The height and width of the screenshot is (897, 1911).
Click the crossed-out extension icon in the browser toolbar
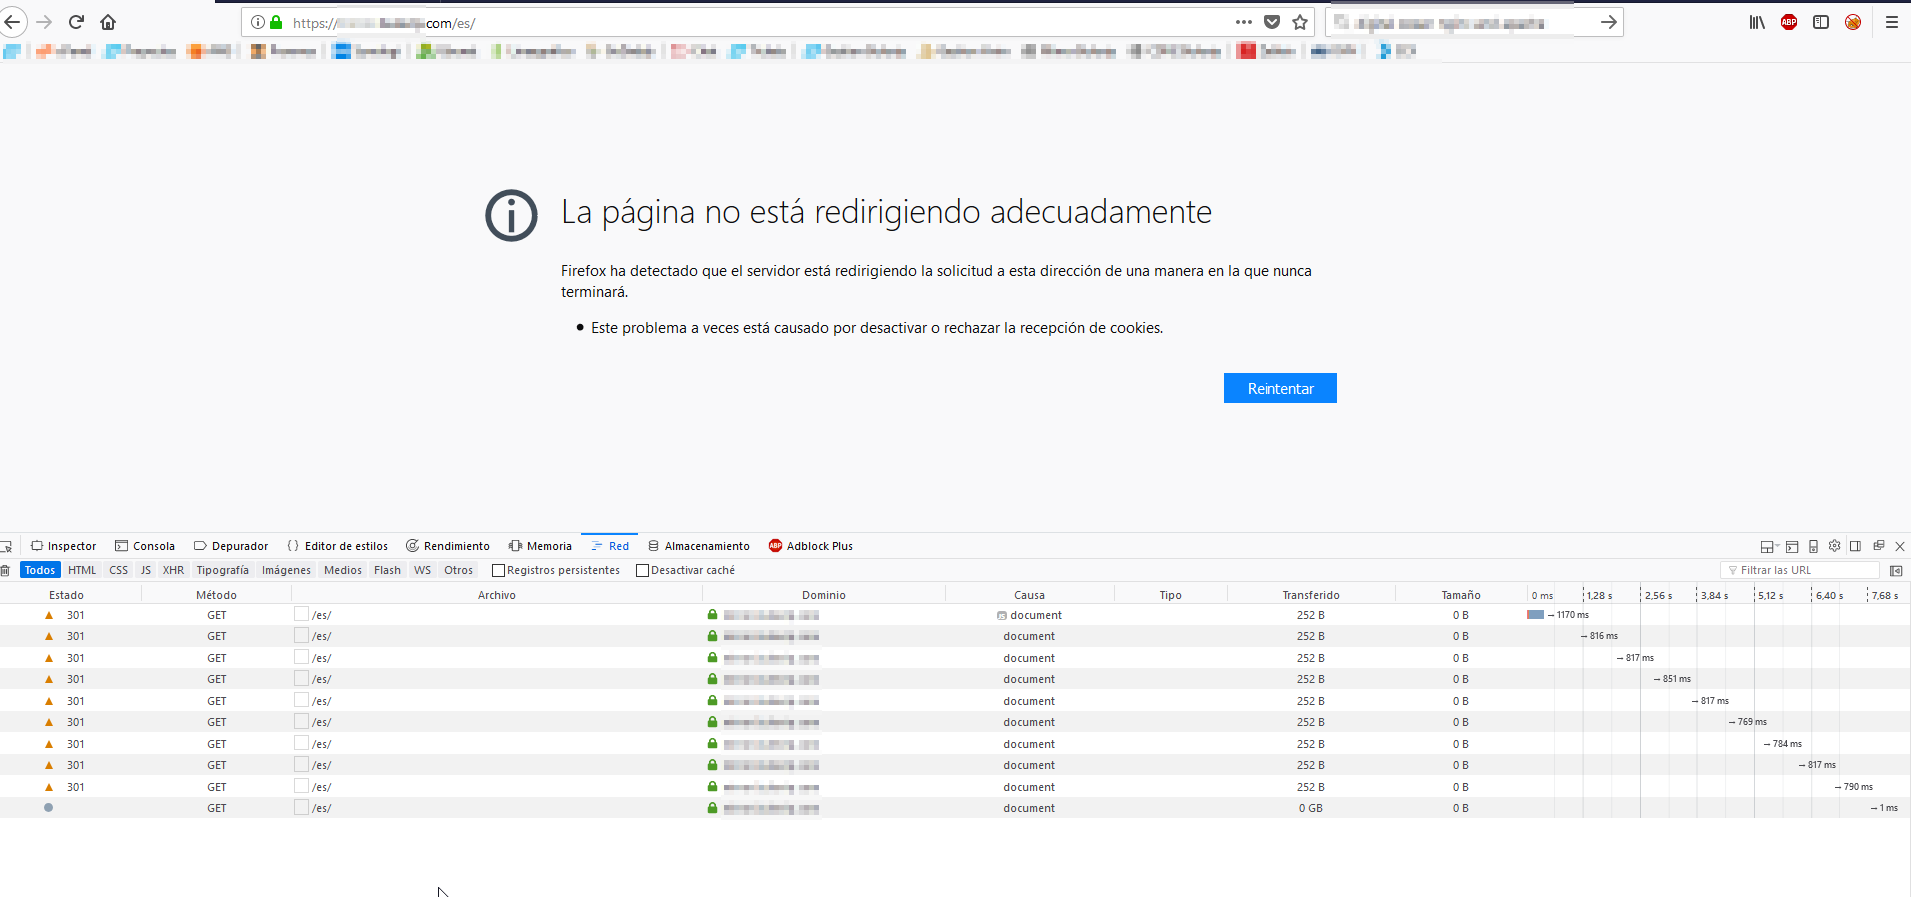(x=1853, y=22)
